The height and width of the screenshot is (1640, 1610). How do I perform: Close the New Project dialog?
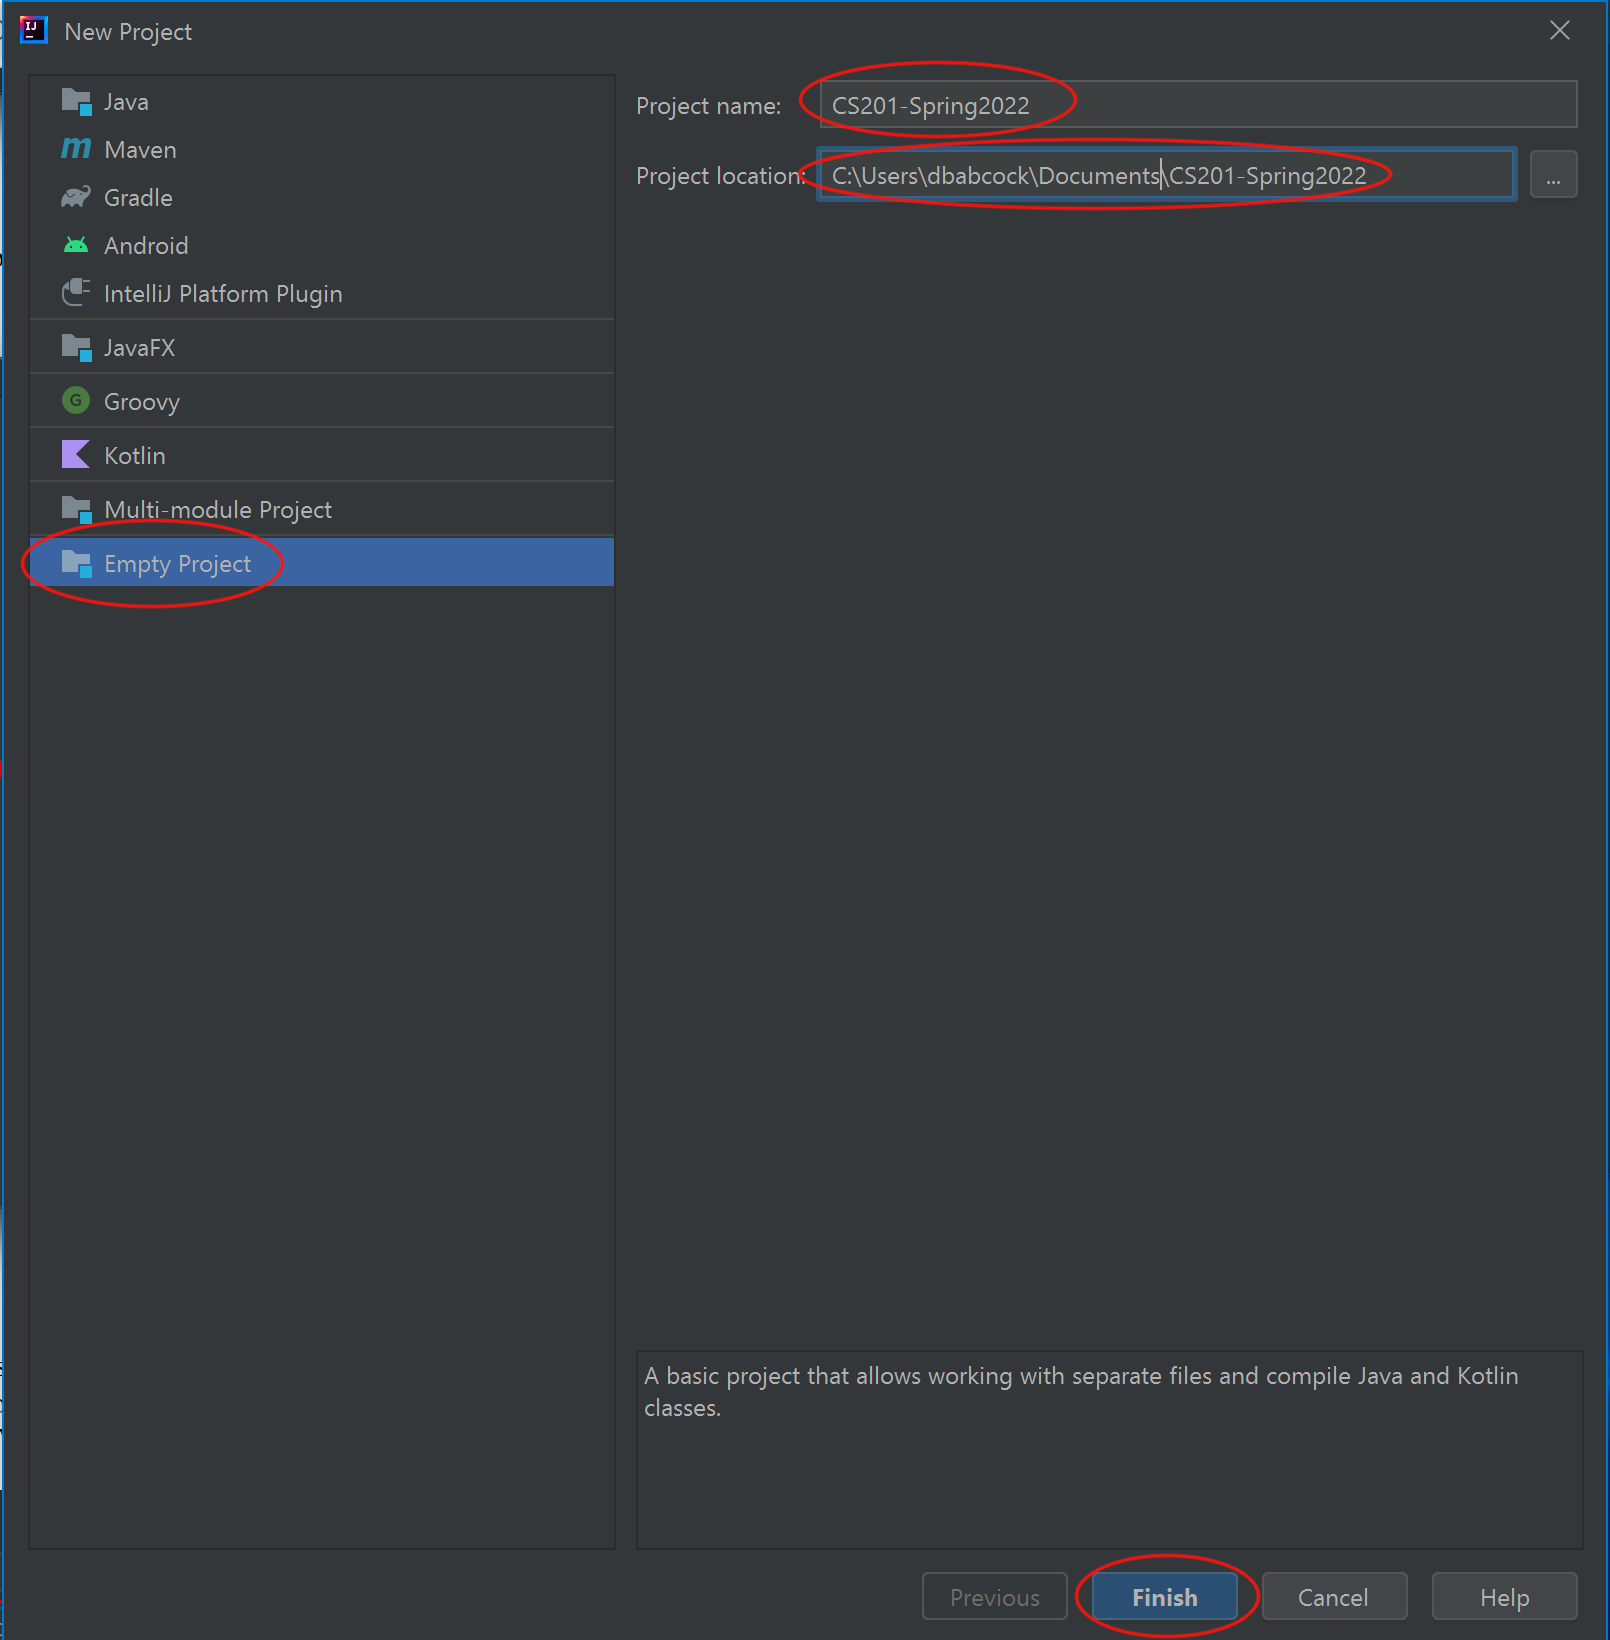(1559, 30)
